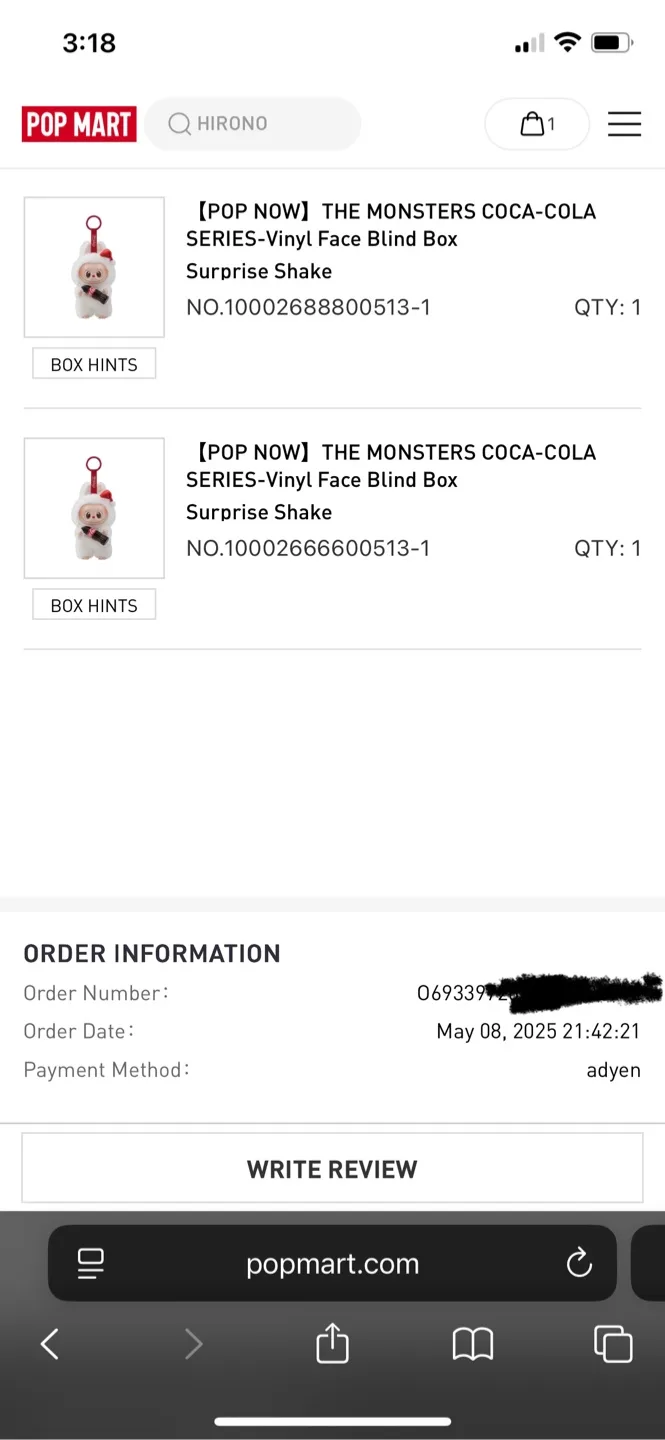Tap the reader view icon in address bar
This screenshot has width=665, height=1440.
point(90,1262)
